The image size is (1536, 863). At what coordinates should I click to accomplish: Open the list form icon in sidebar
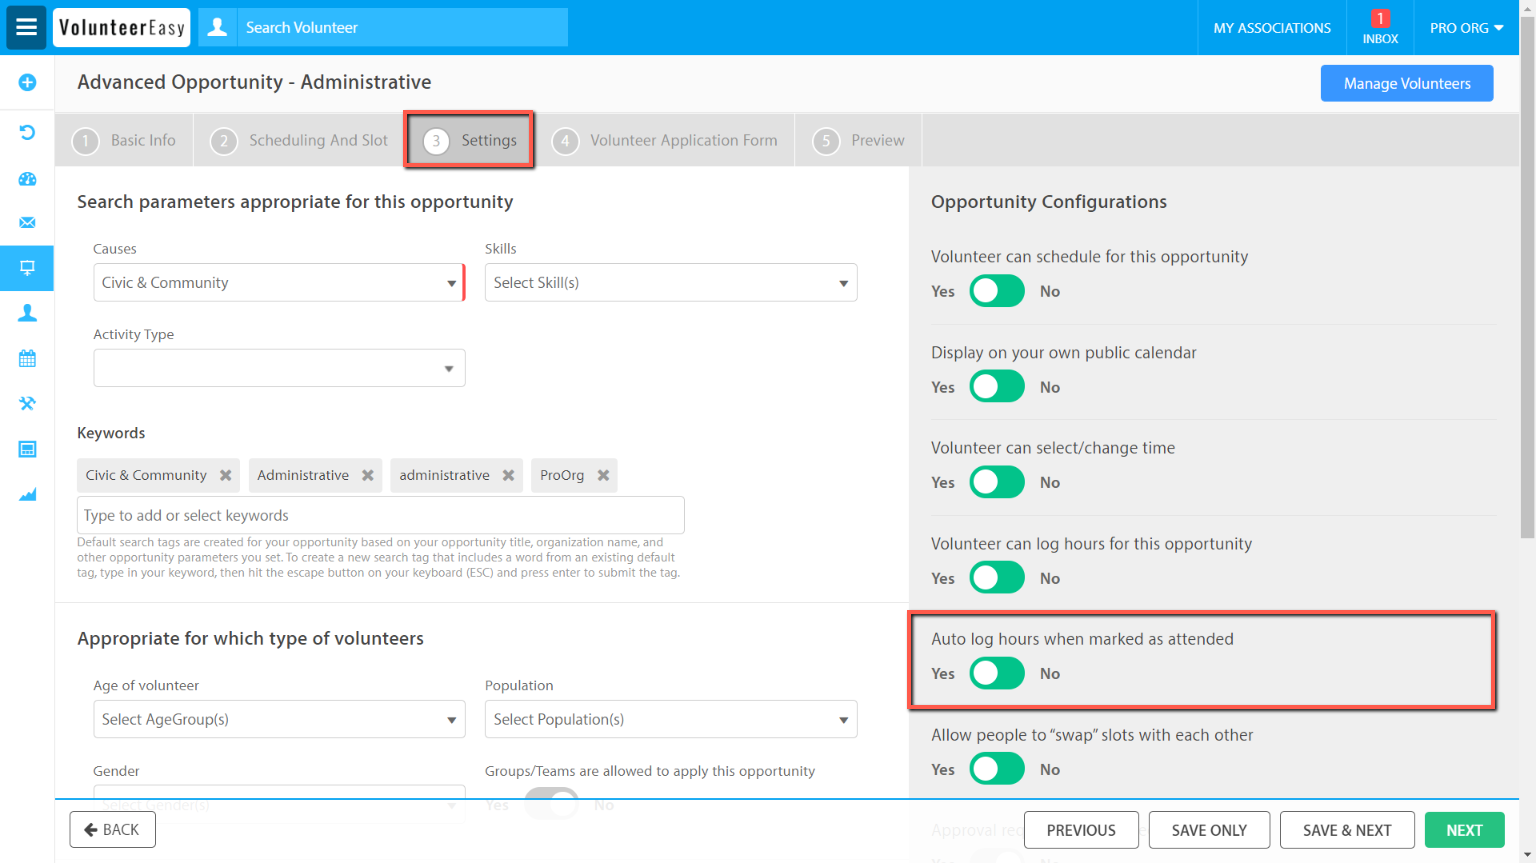(27, 449)
